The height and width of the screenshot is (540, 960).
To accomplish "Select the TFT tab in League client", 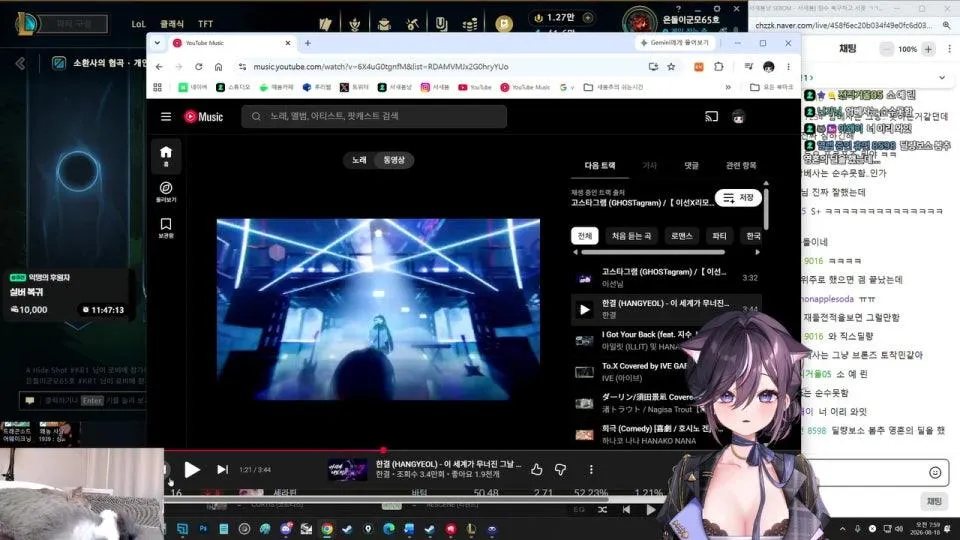I will (x=206, y=24).
